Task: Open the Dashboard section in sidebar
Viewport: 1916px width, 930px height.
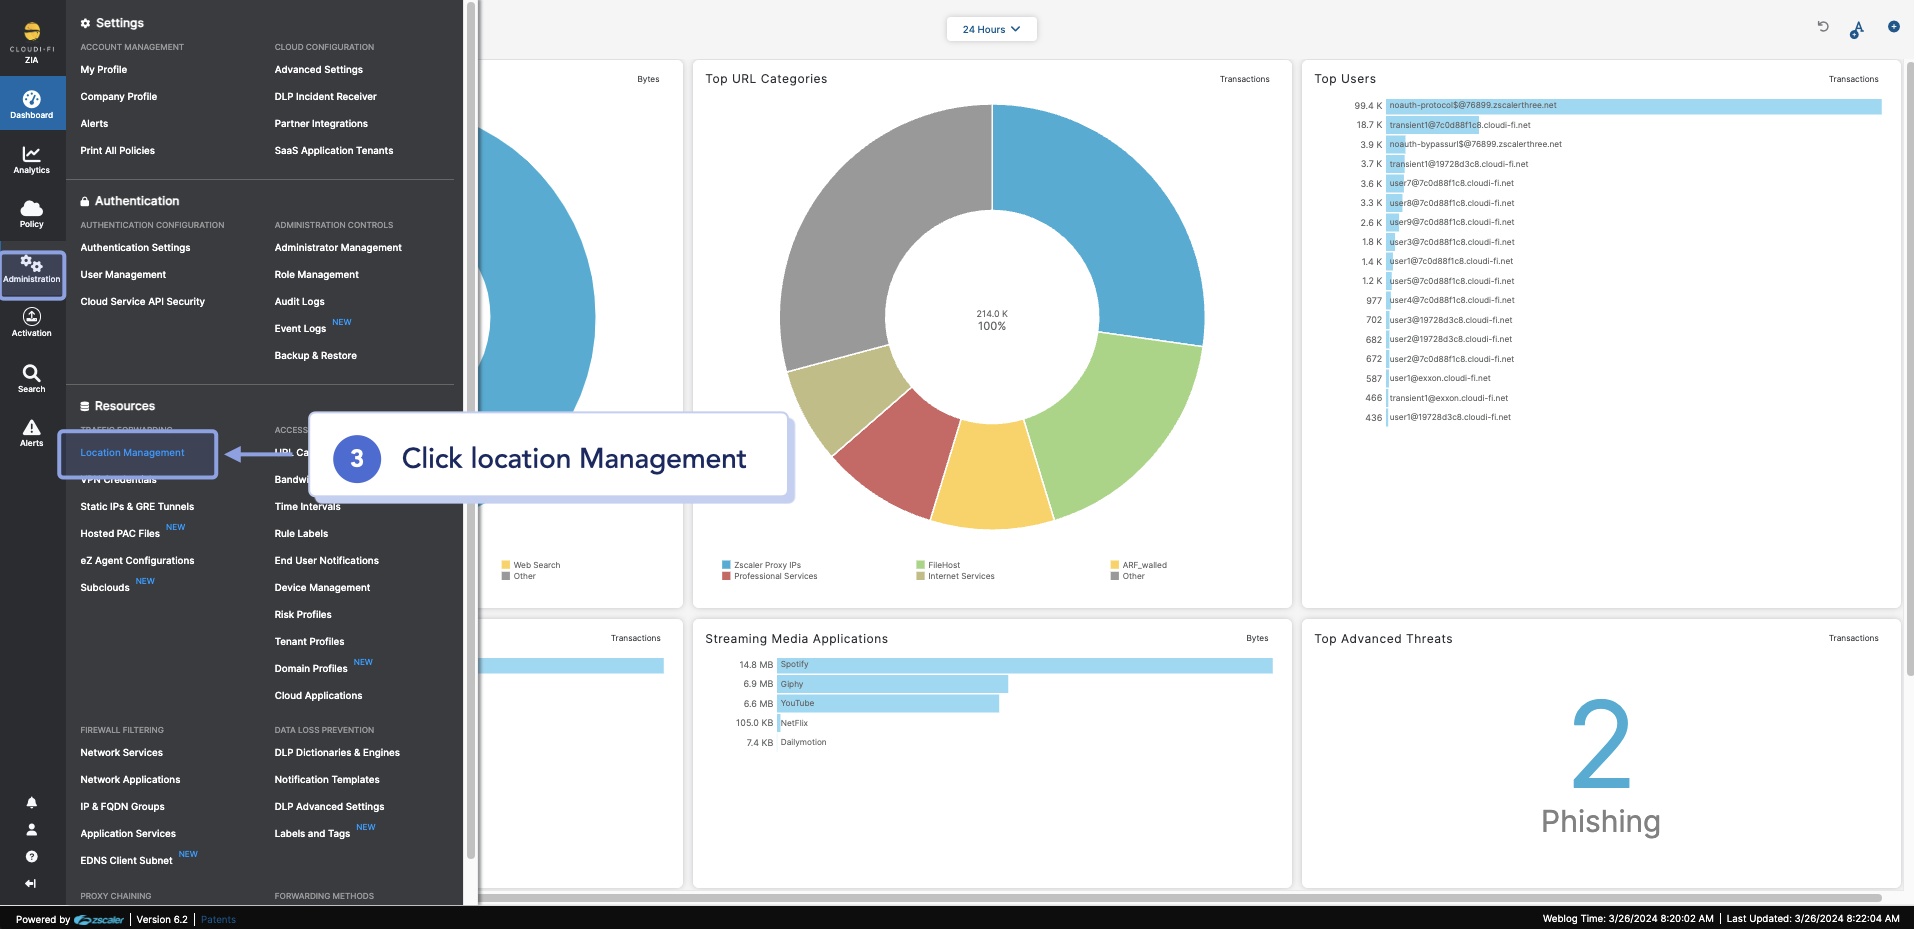Action: [31, 104]
